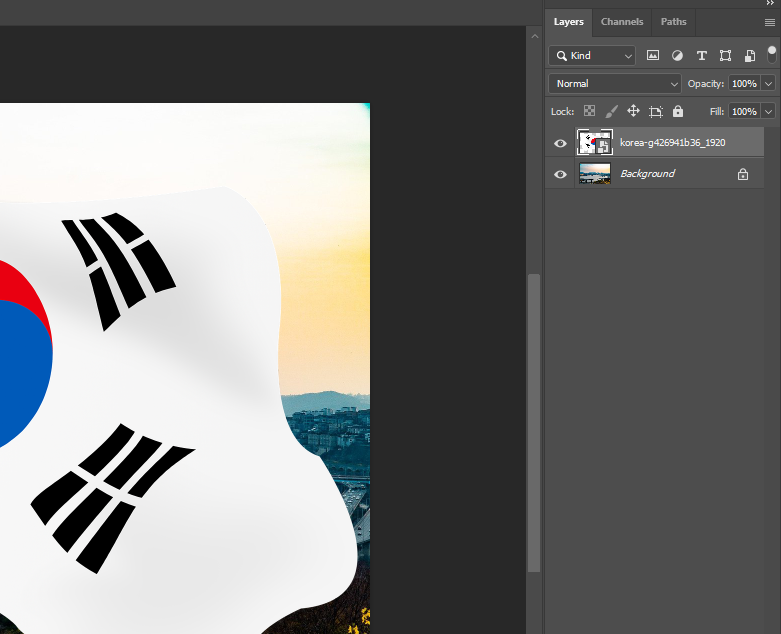Open the Kind filter dropdown
Image resolution: width=781 pixels, height=634 pixels.
(x=592, y=56)
